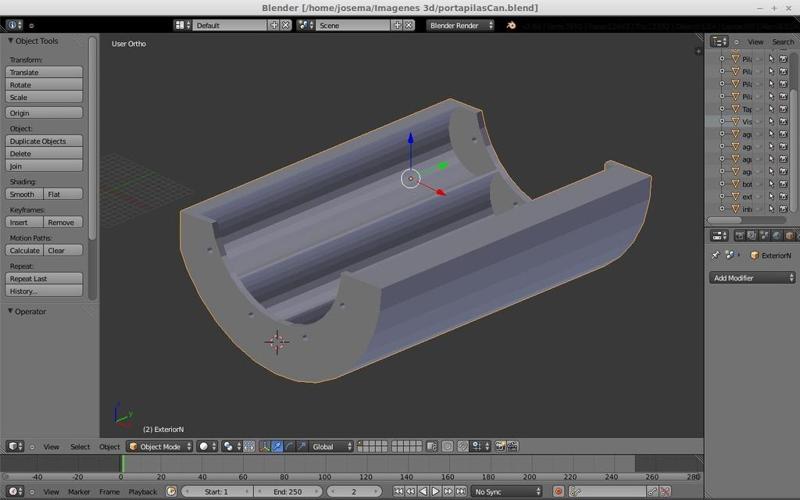Jump to the last frame in timeline
Image resolution: width=800 pixels, height=500 pixels.
pos(460,492)
